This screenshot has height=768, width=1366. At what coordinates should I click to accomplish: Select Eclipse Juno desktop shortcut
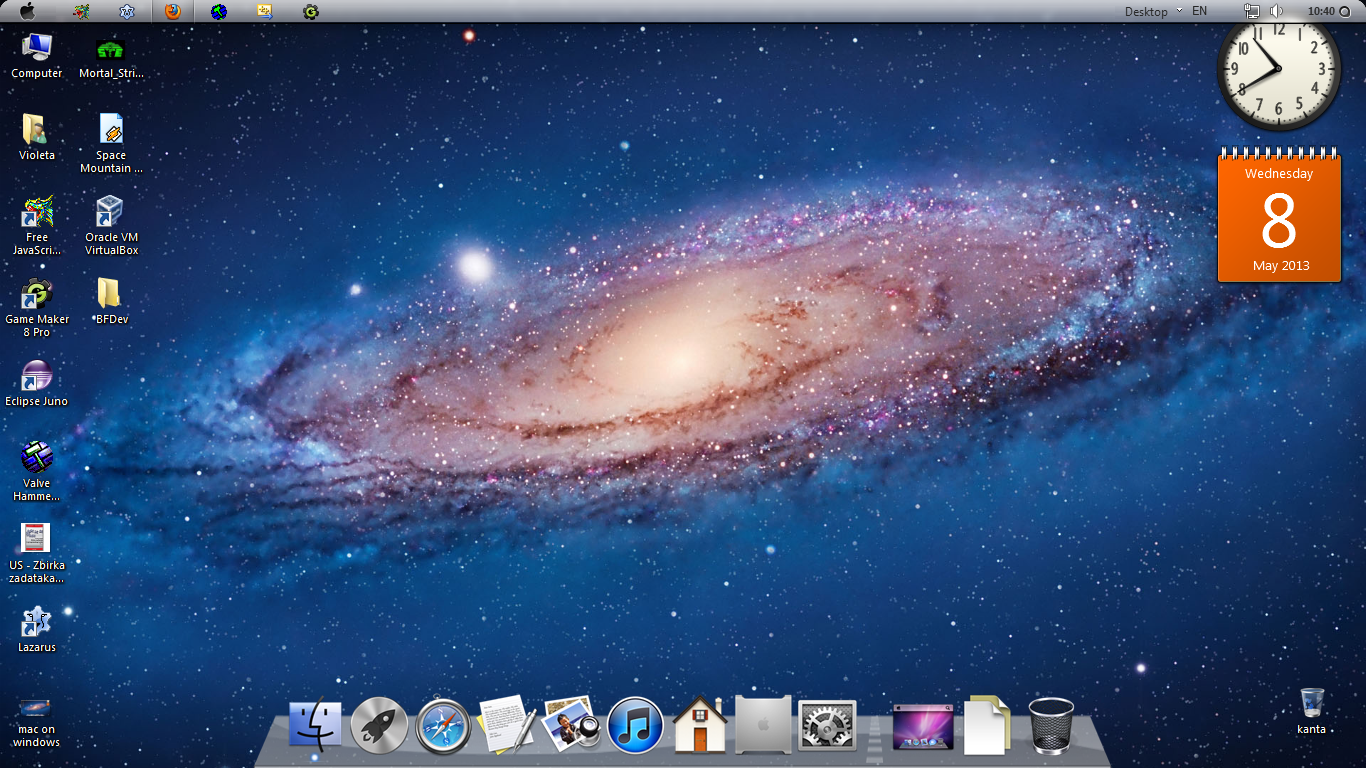pos(37,382)
